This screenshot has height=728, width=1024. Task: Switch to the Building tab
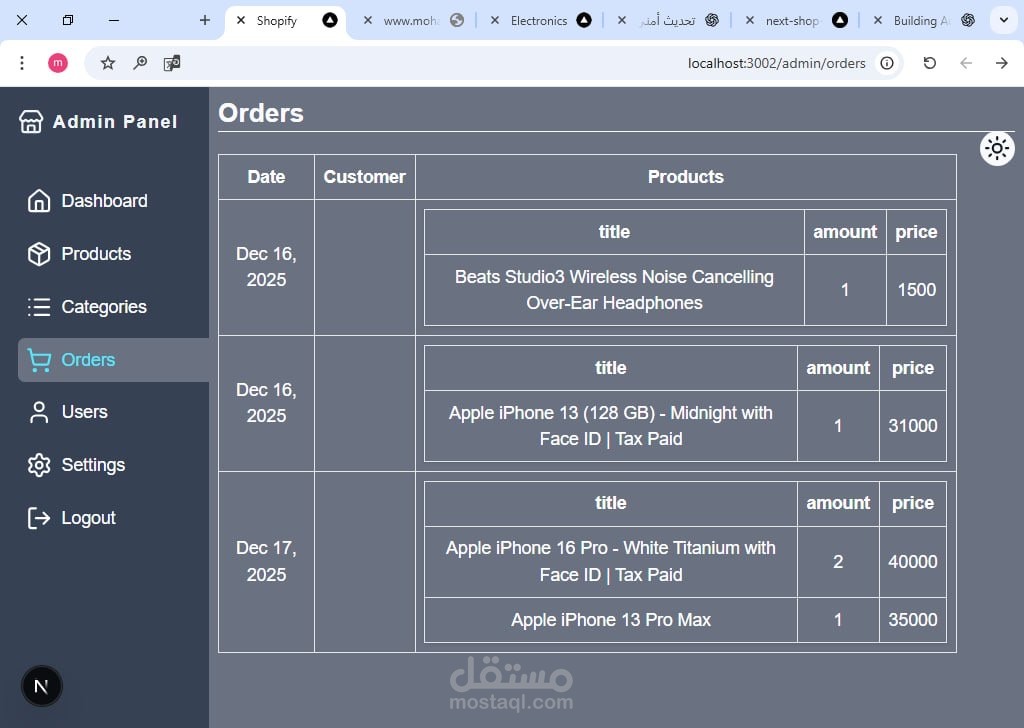923,20
